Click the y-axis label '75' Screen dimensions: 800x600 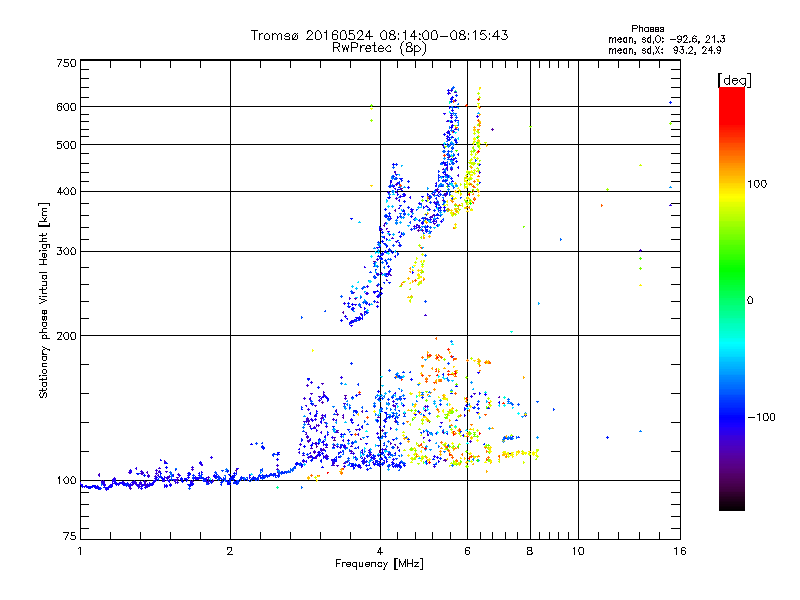pos(70,536)
